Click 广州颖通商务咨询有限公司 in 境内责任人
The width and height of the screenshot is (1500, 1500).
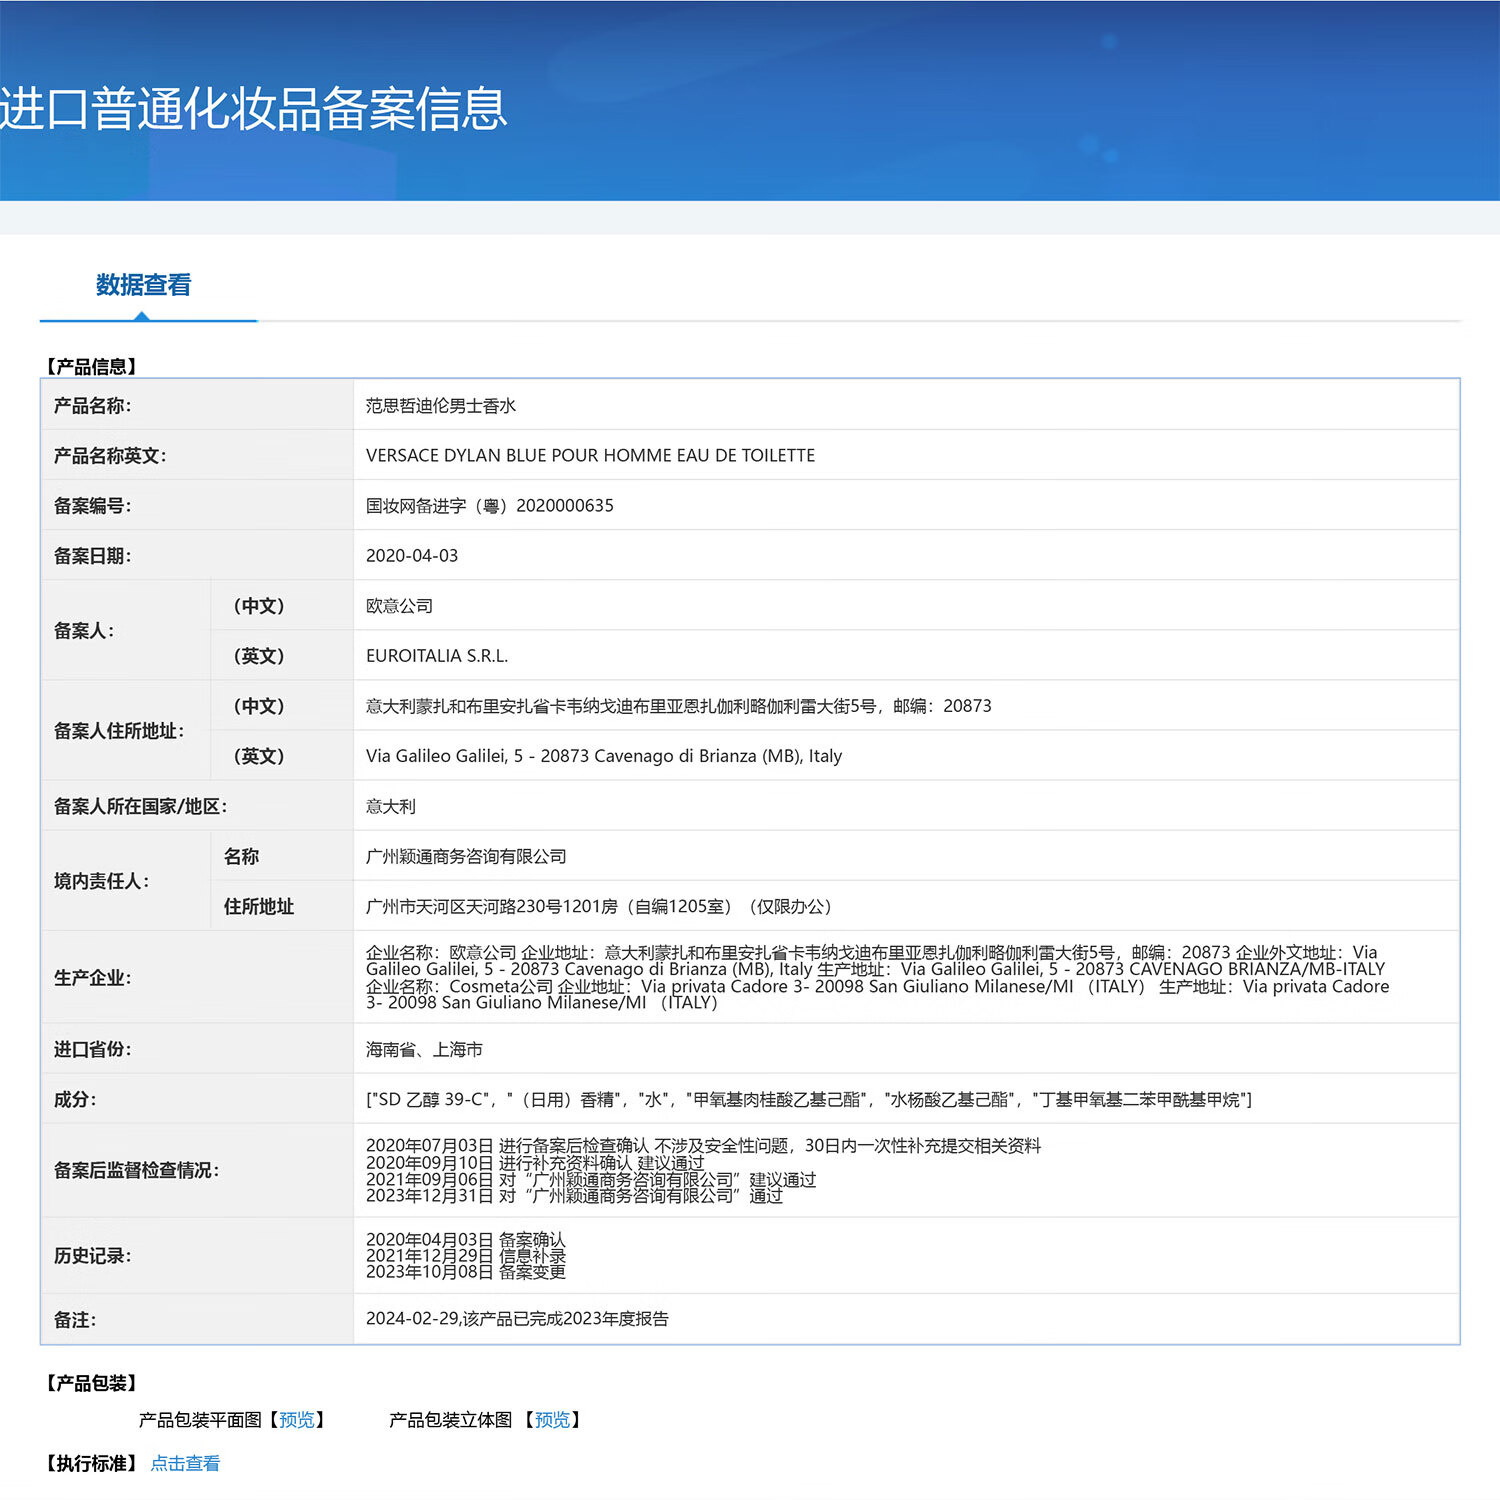(x=466, y=856)
